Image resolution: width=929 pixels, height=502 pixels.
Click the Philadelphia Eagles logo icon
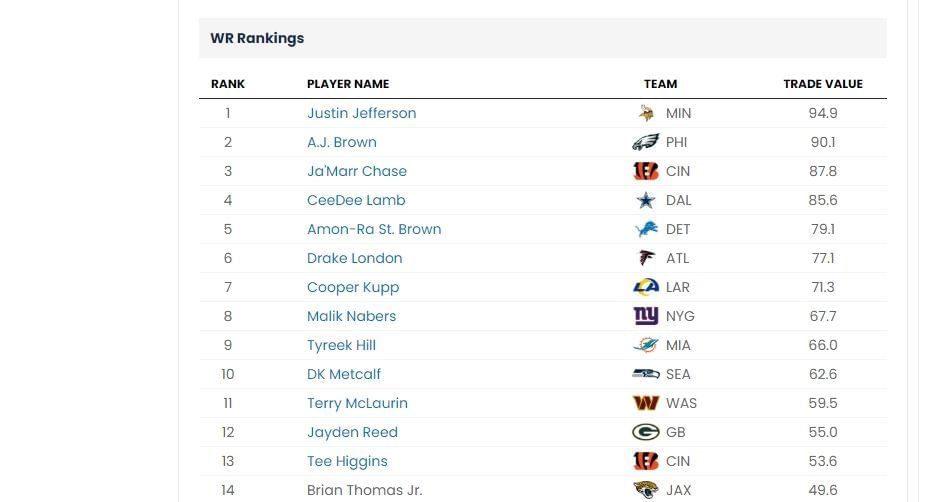coord(646,142)
